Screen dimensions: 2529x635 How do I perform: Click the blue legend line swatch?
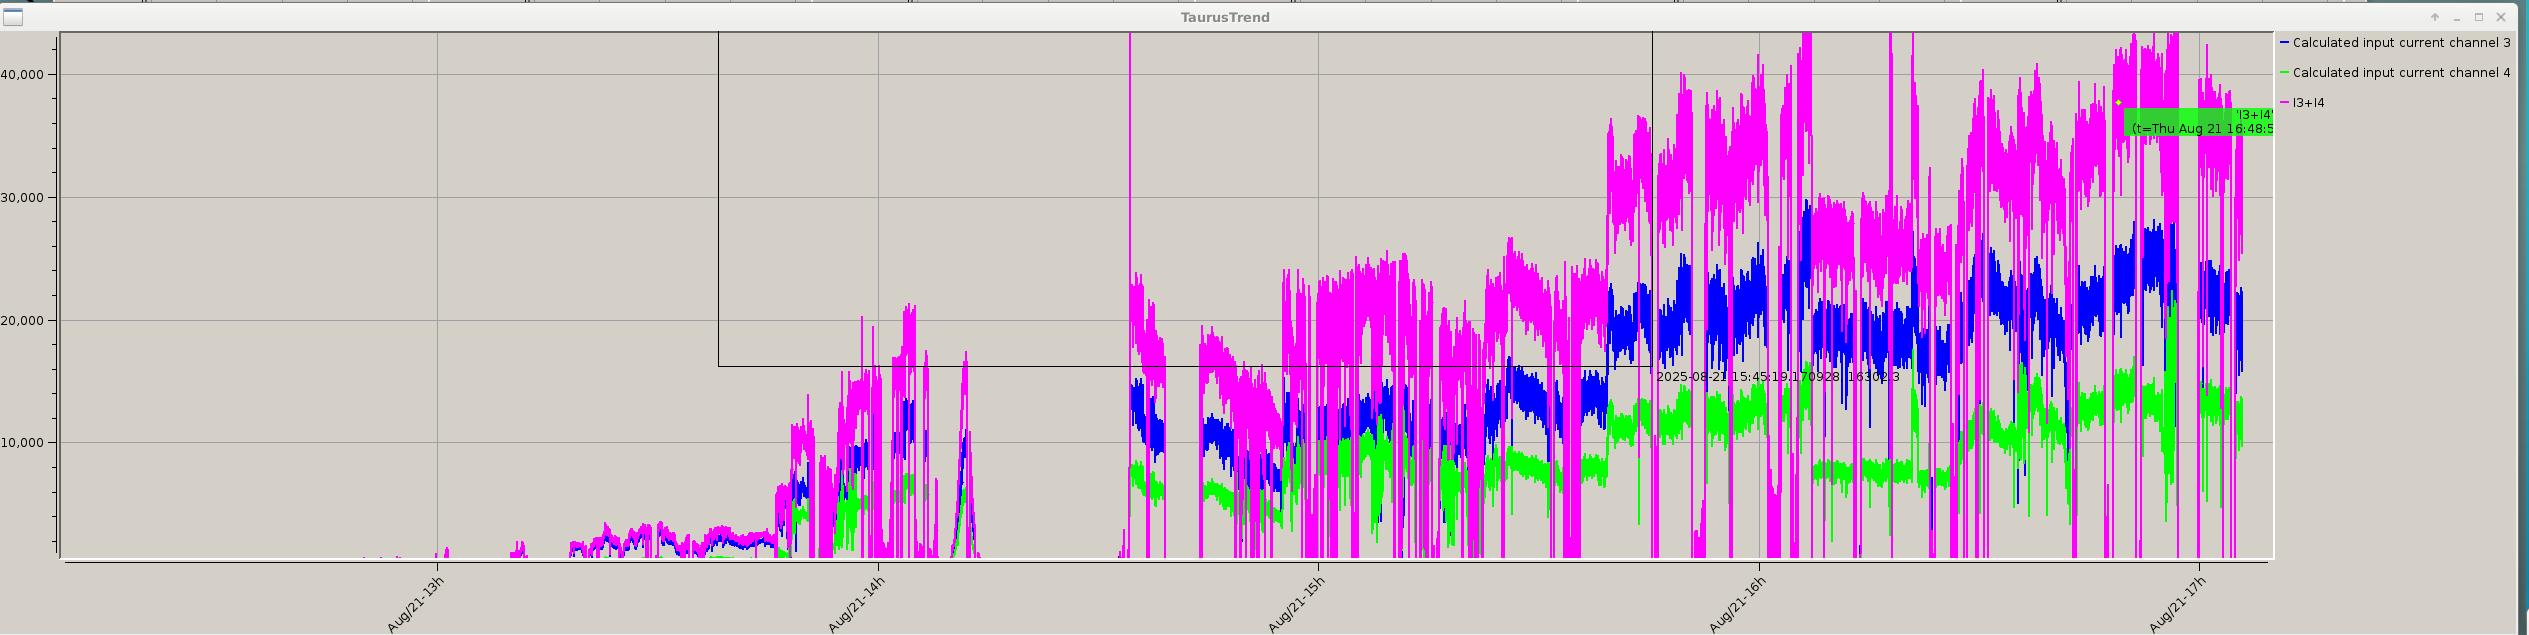point(2284,43)
